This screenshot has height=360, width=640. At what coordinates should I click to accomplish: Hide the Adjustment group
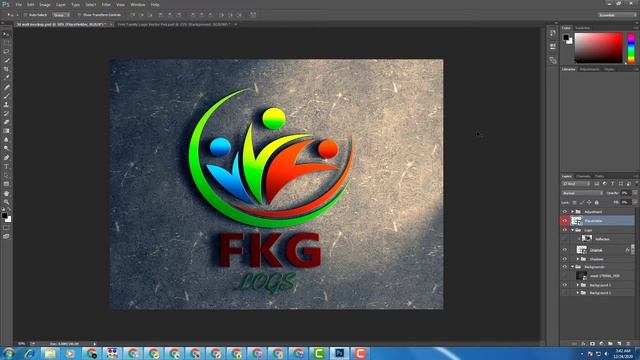click(x=565, y=212)
